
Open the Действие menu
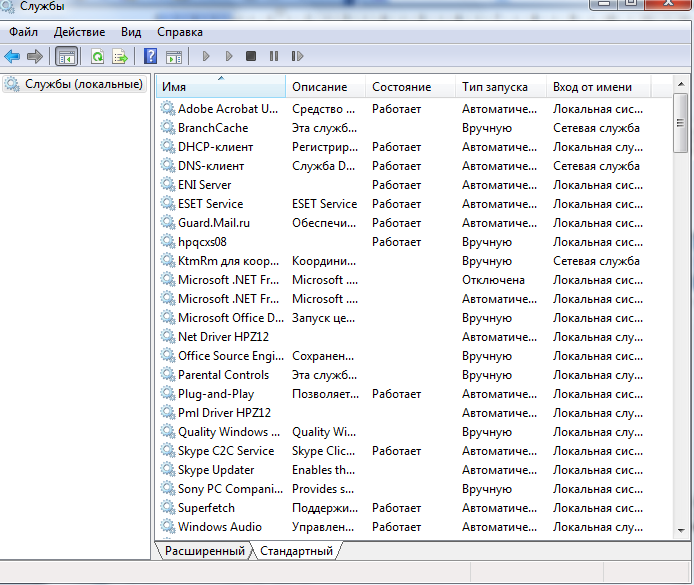click(x=80, y=32)
